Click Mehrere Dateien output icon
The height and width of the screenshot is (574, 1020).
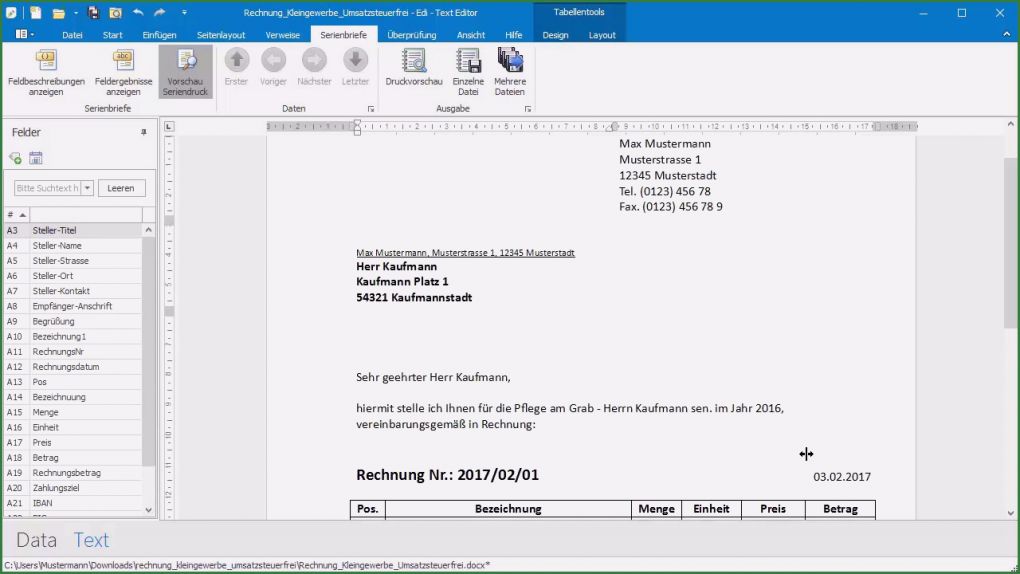pos(510,61)
